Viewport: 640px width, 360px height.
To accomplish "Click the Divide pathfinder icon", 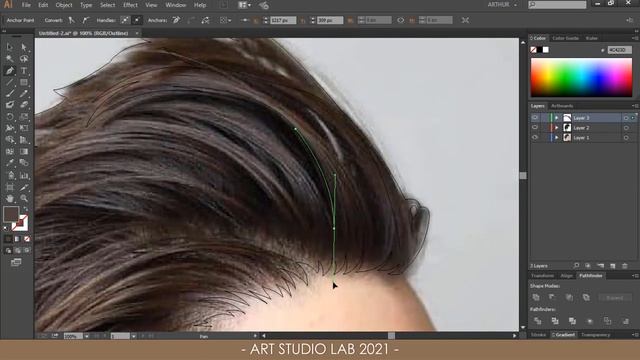I will click(x=538, y=321).
